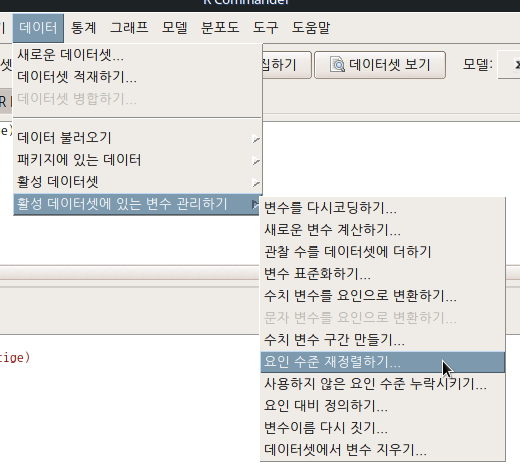Expand 활성 데이터셋에 있는 변수 관리하기 submenu

137,204
